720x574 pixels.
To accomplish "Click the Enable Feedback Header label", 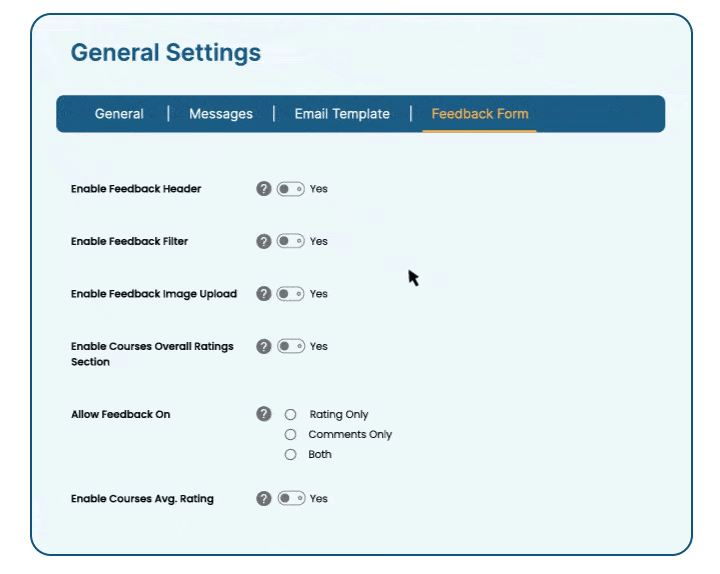I will [136, 189].
